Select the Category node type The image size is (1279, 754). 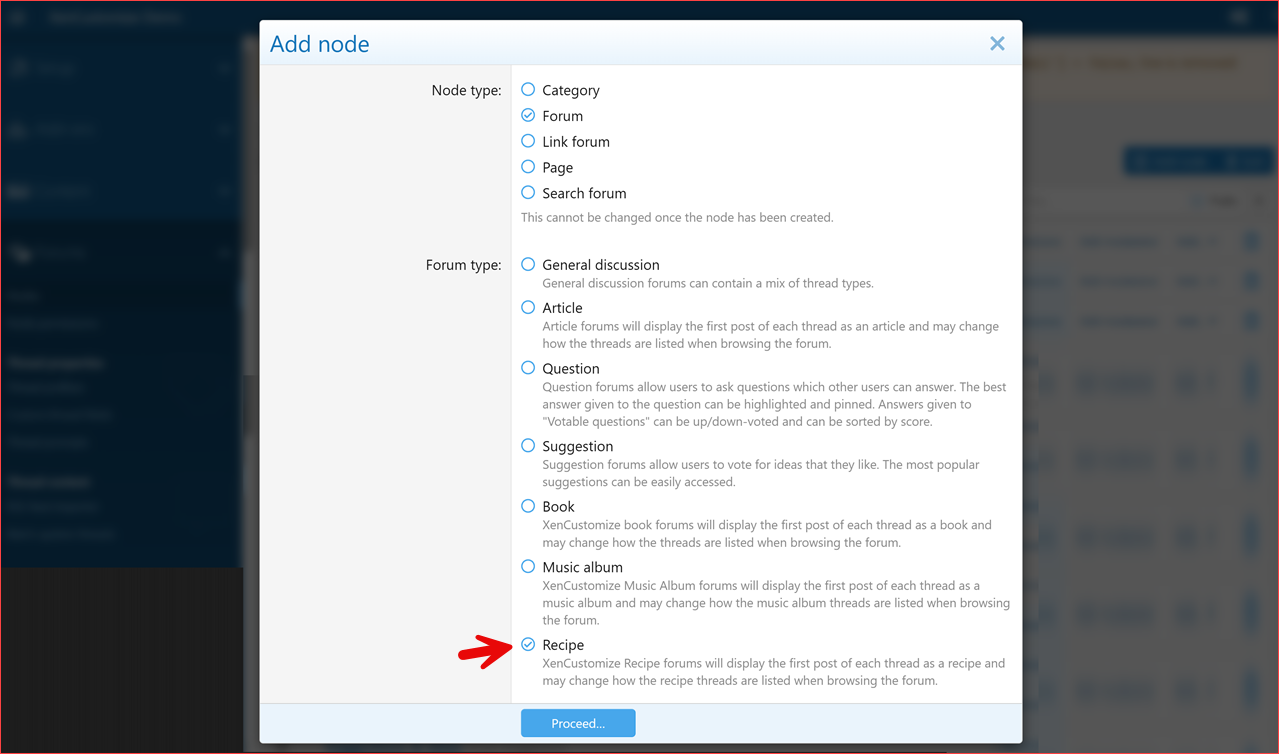pyautogui.click(x=528, y=90)
